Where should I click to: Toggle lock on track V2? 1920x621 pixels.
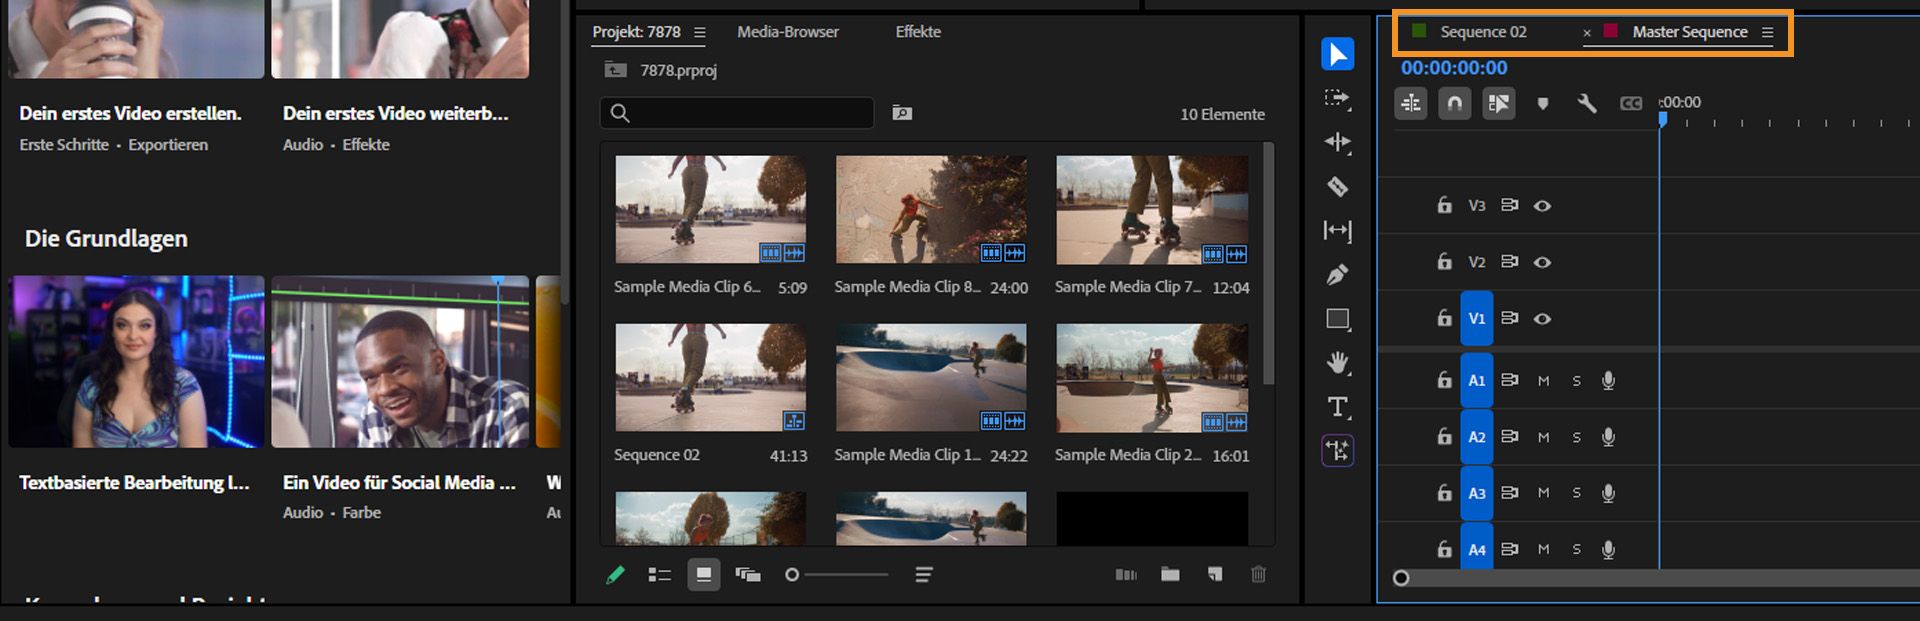pos(1444,261)
